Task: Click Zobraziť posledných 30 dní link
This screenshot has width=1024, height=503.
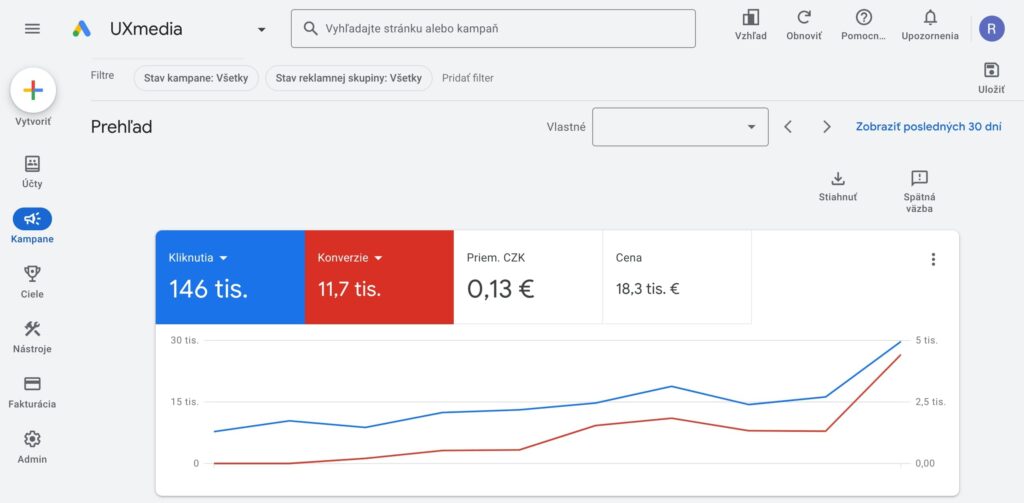Action: (x=928, y=127)
